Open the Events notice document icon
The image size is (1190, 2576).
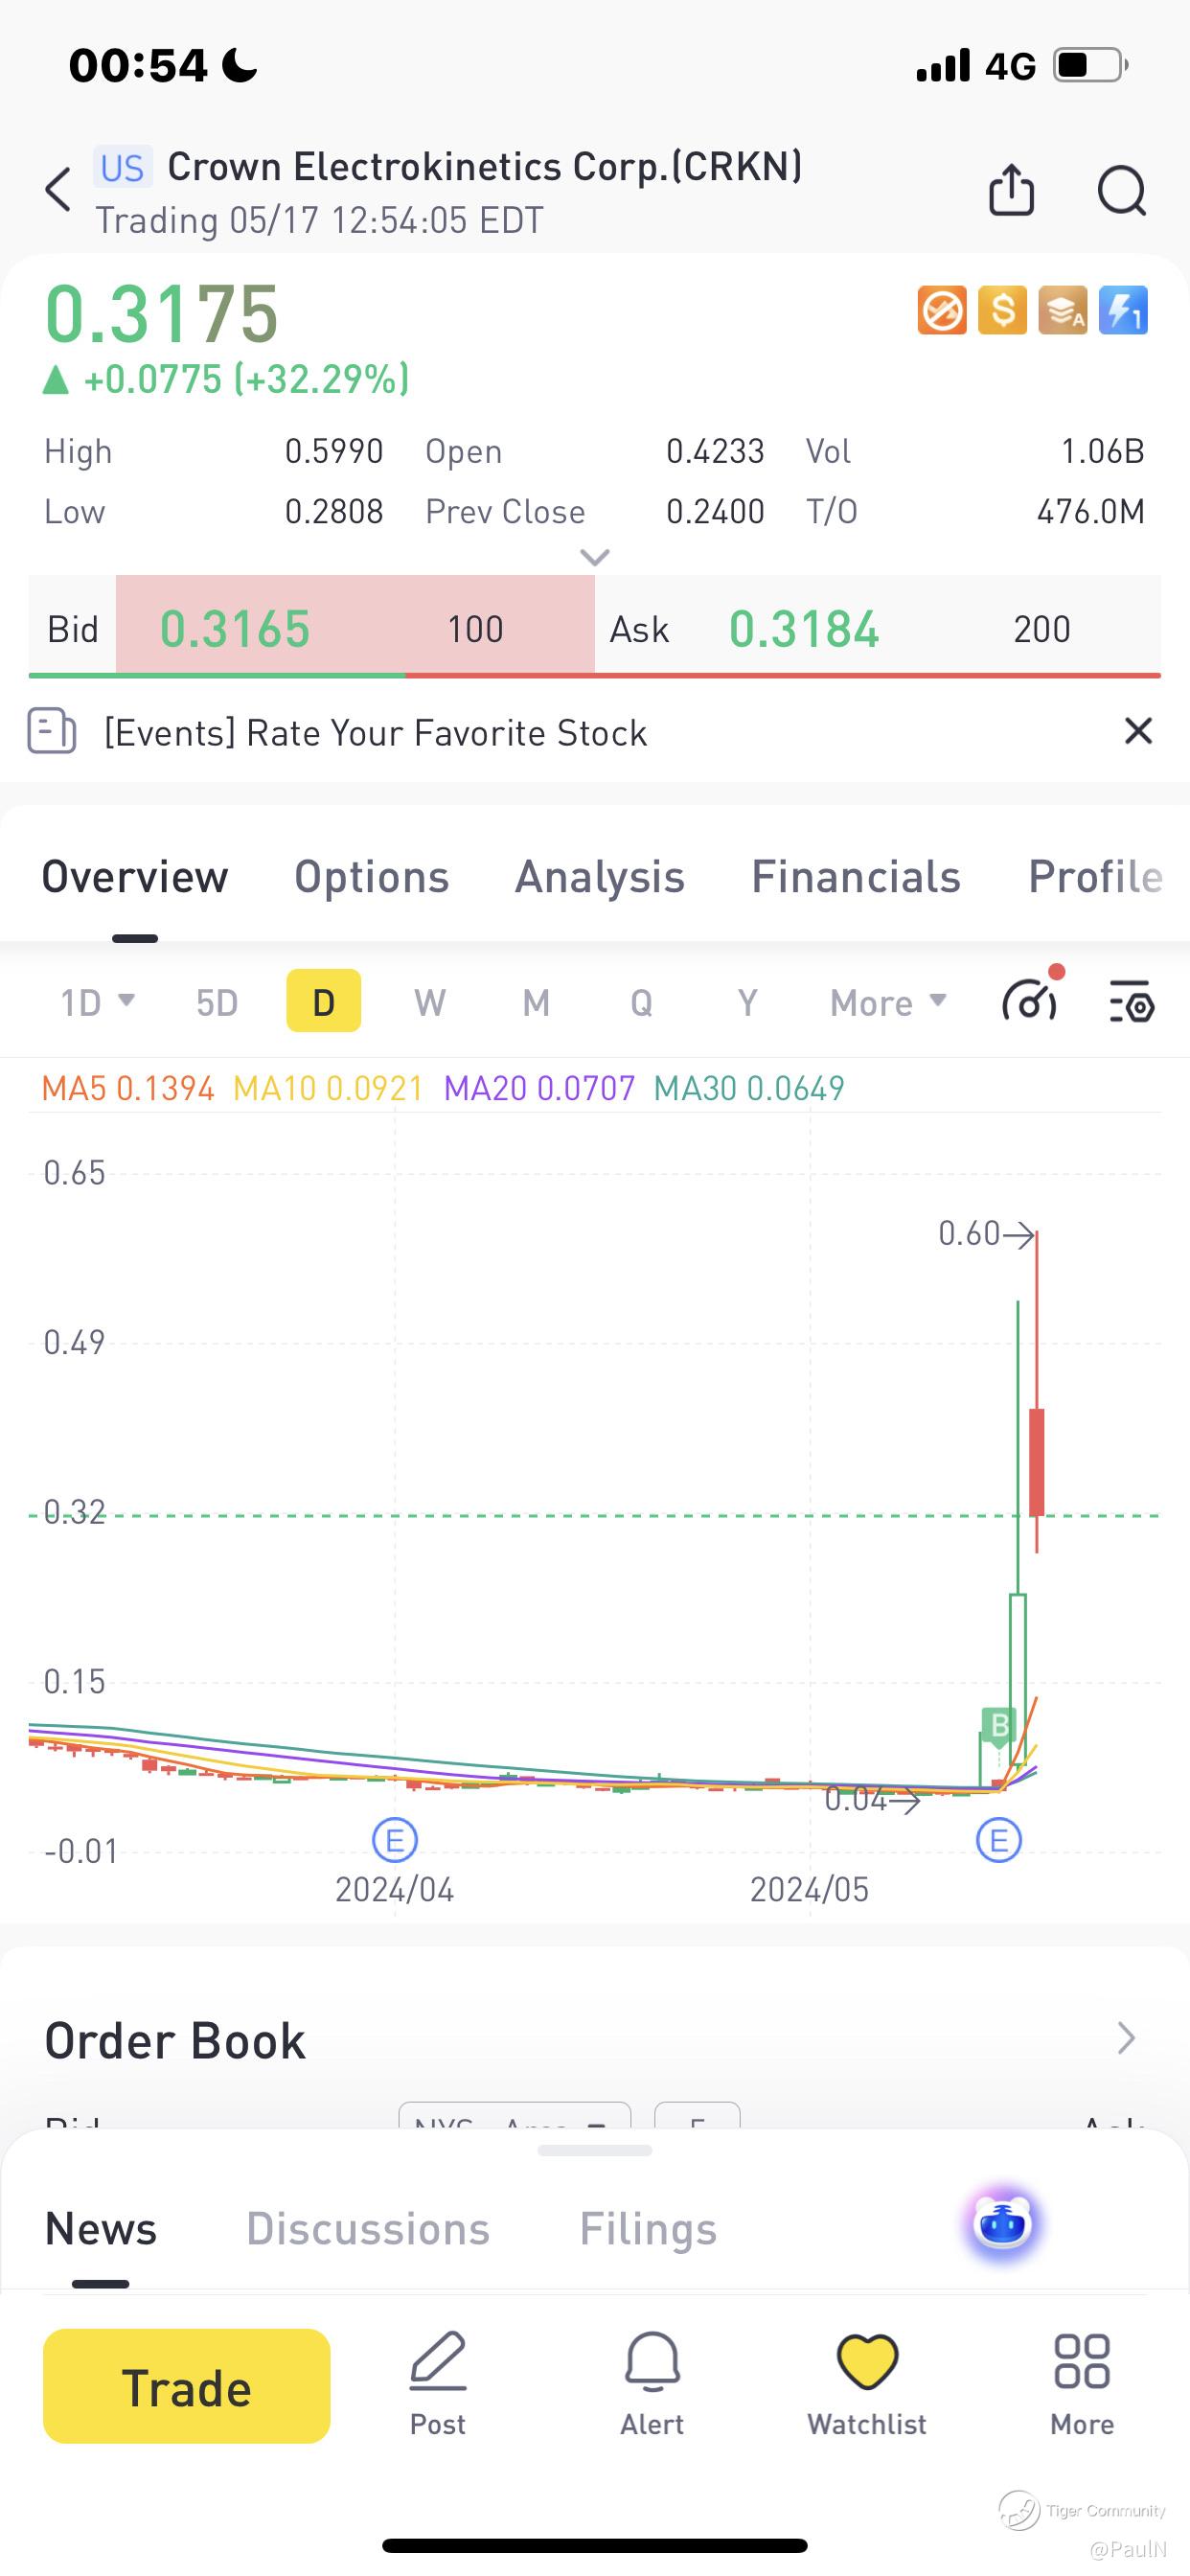(51, 731)
